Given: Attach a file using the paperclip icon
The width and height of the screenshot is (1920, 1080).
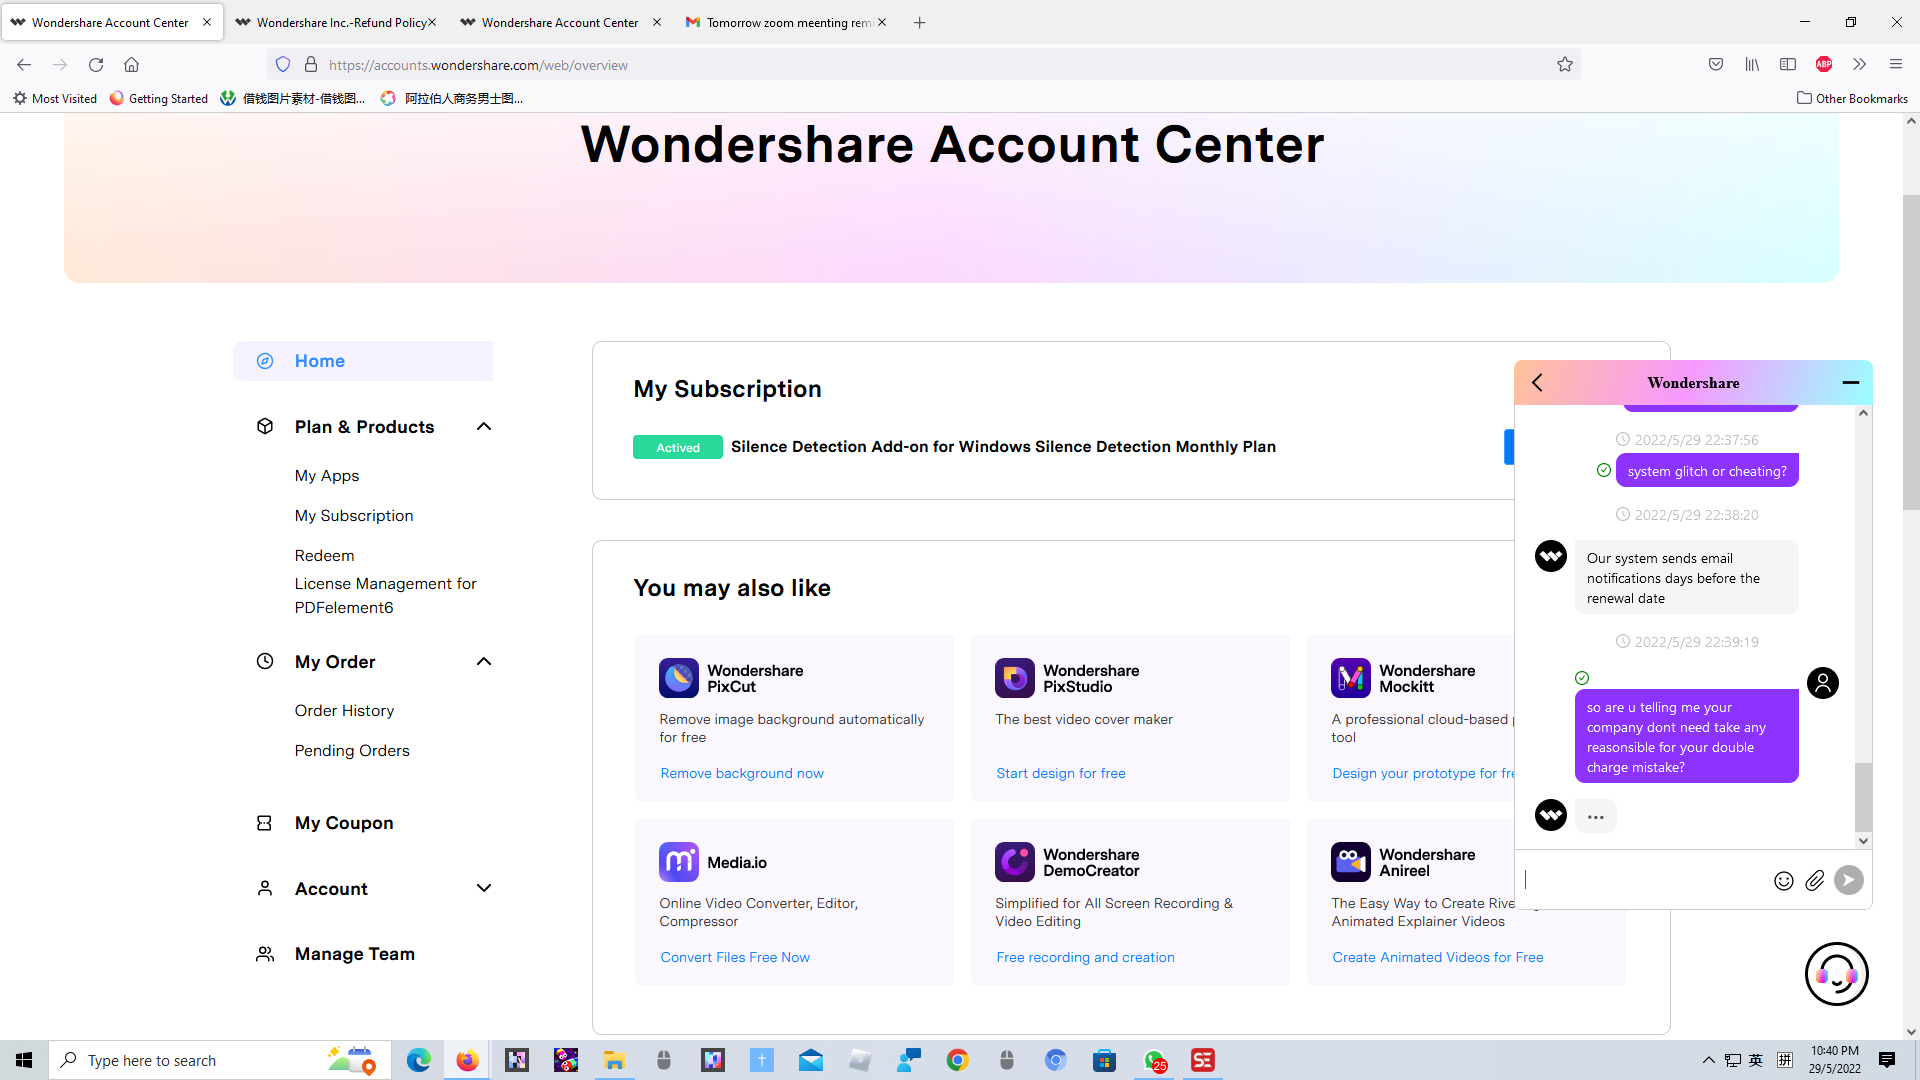Looking at the screenshot, I should [x=1816, y=881].
